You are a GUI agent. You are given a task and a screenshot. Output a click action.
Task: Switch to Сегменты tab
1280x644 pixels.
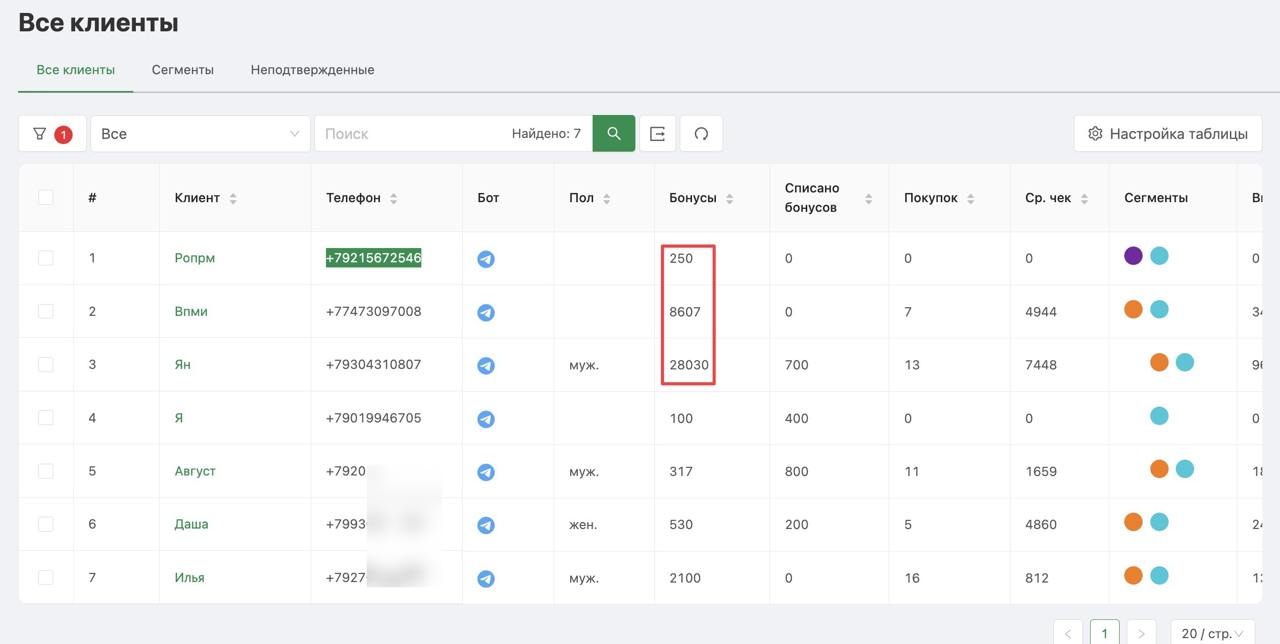(183, 70)
